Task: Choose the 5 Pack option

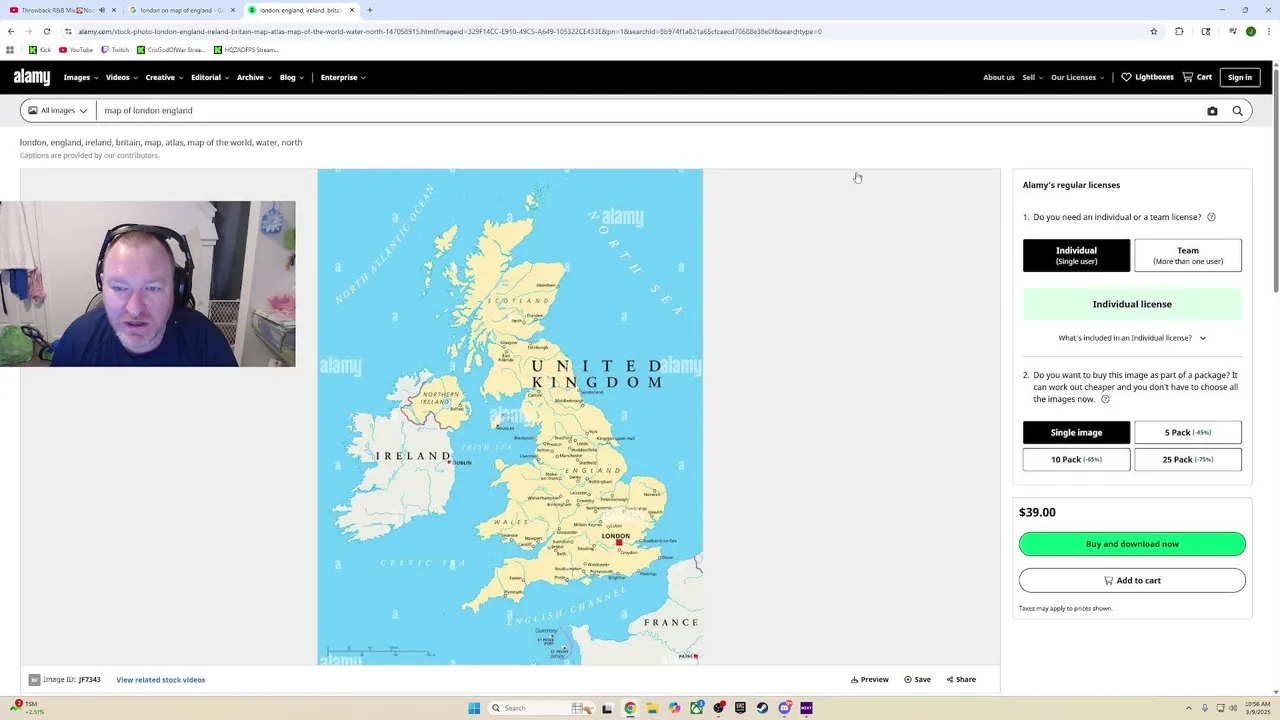Action: click(x=1187, y=432)
